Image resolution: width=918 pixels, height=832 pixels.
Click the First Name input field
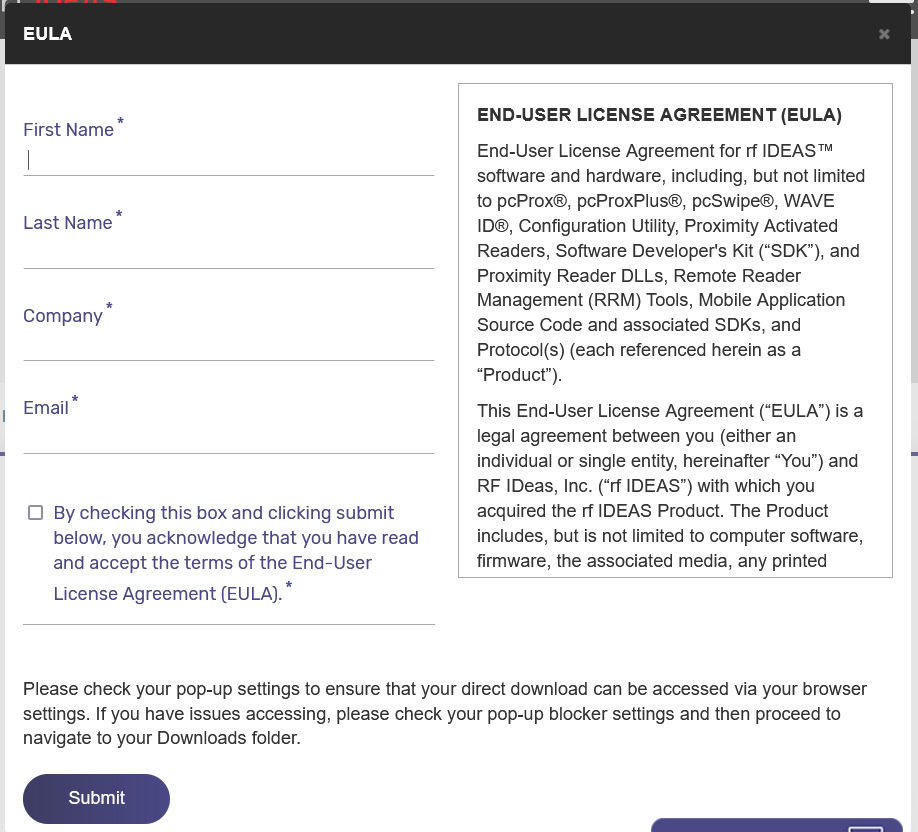(x=228, y=160)
